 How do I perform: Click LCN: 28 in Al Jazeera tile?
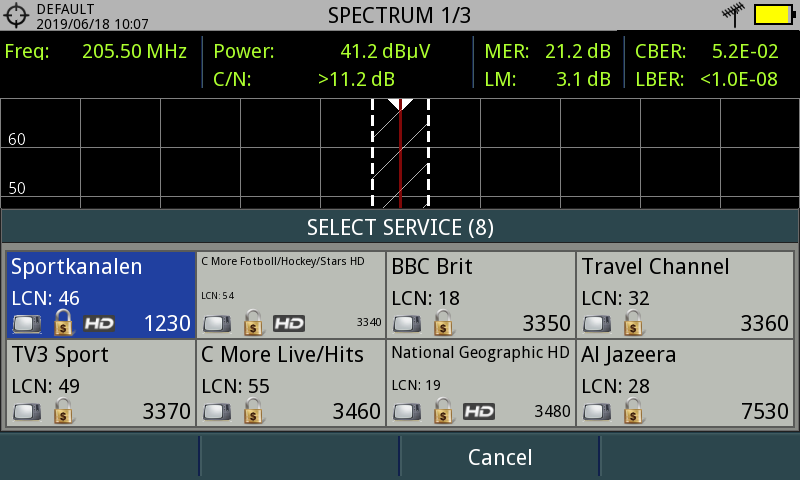[x=616, y=386]
